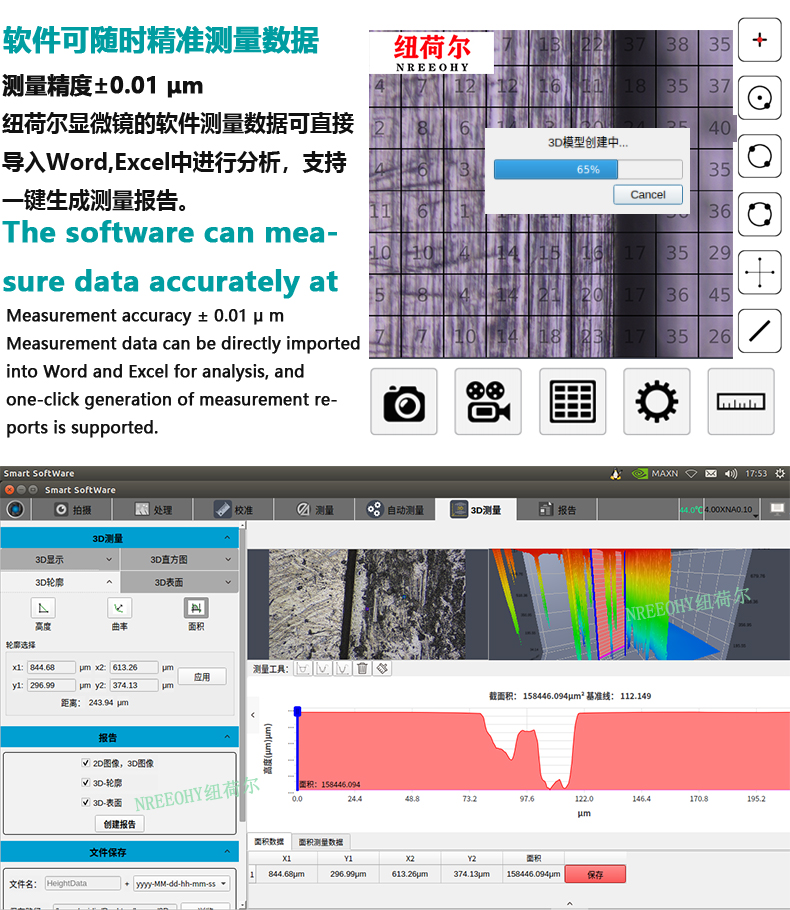
Task: Select the straight line measurement tool
Action: (x=759, y=330)
